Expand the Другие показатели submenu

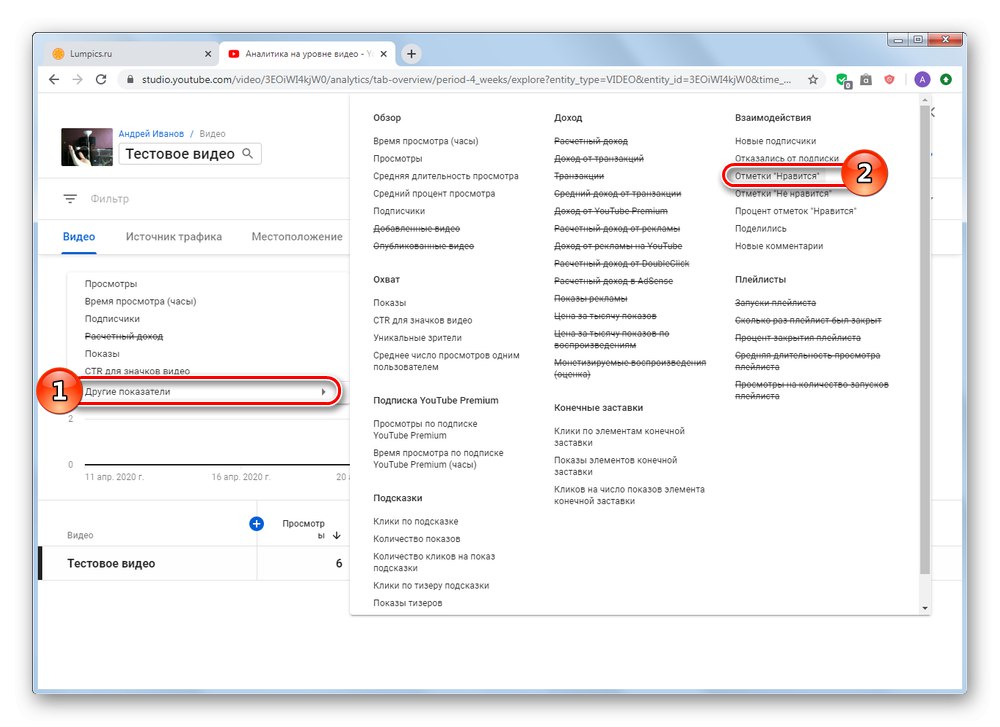[208, 392]
